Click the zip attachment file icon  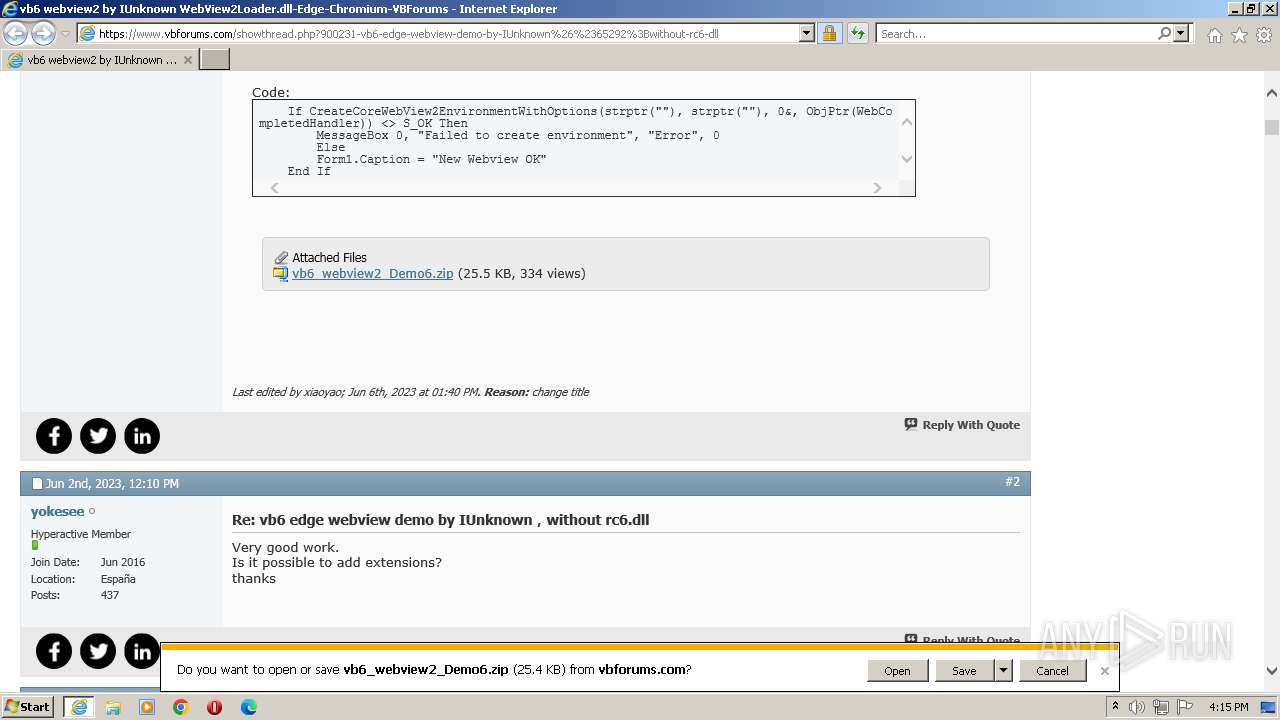[281, 274]
